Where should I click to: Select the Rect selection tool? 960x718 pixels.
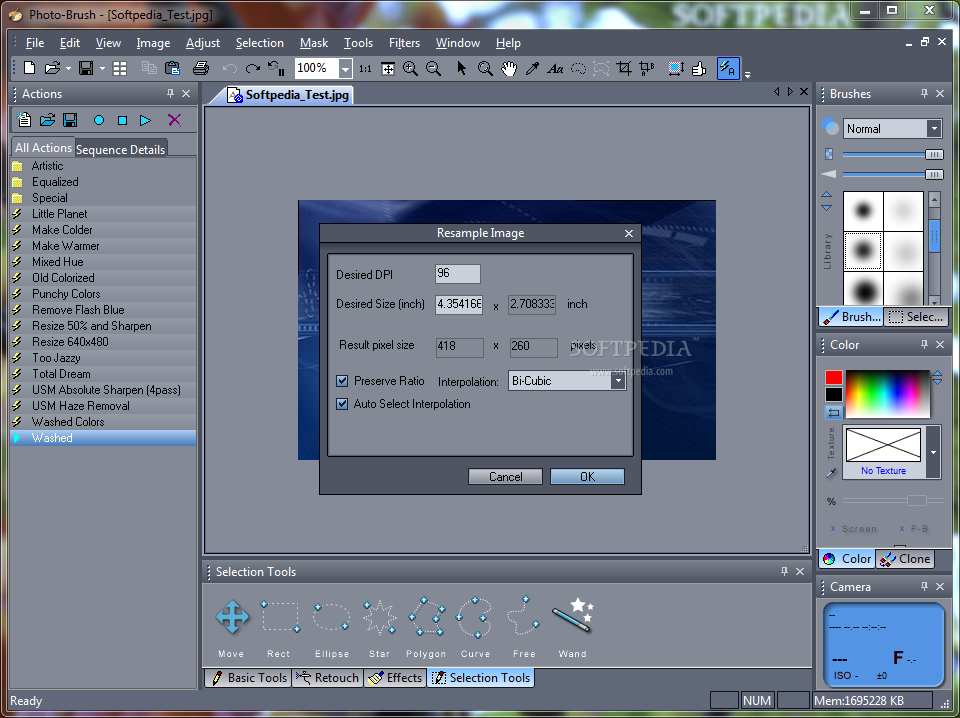[x=280, y=616]
